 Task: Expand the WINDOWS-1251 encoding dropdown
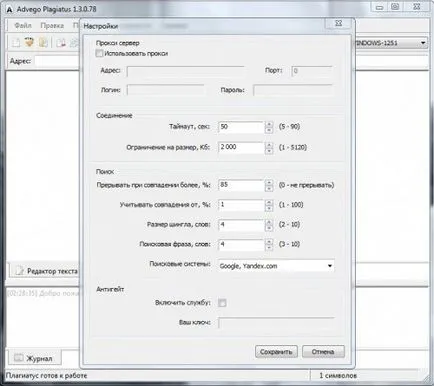(x=423, y=43)
